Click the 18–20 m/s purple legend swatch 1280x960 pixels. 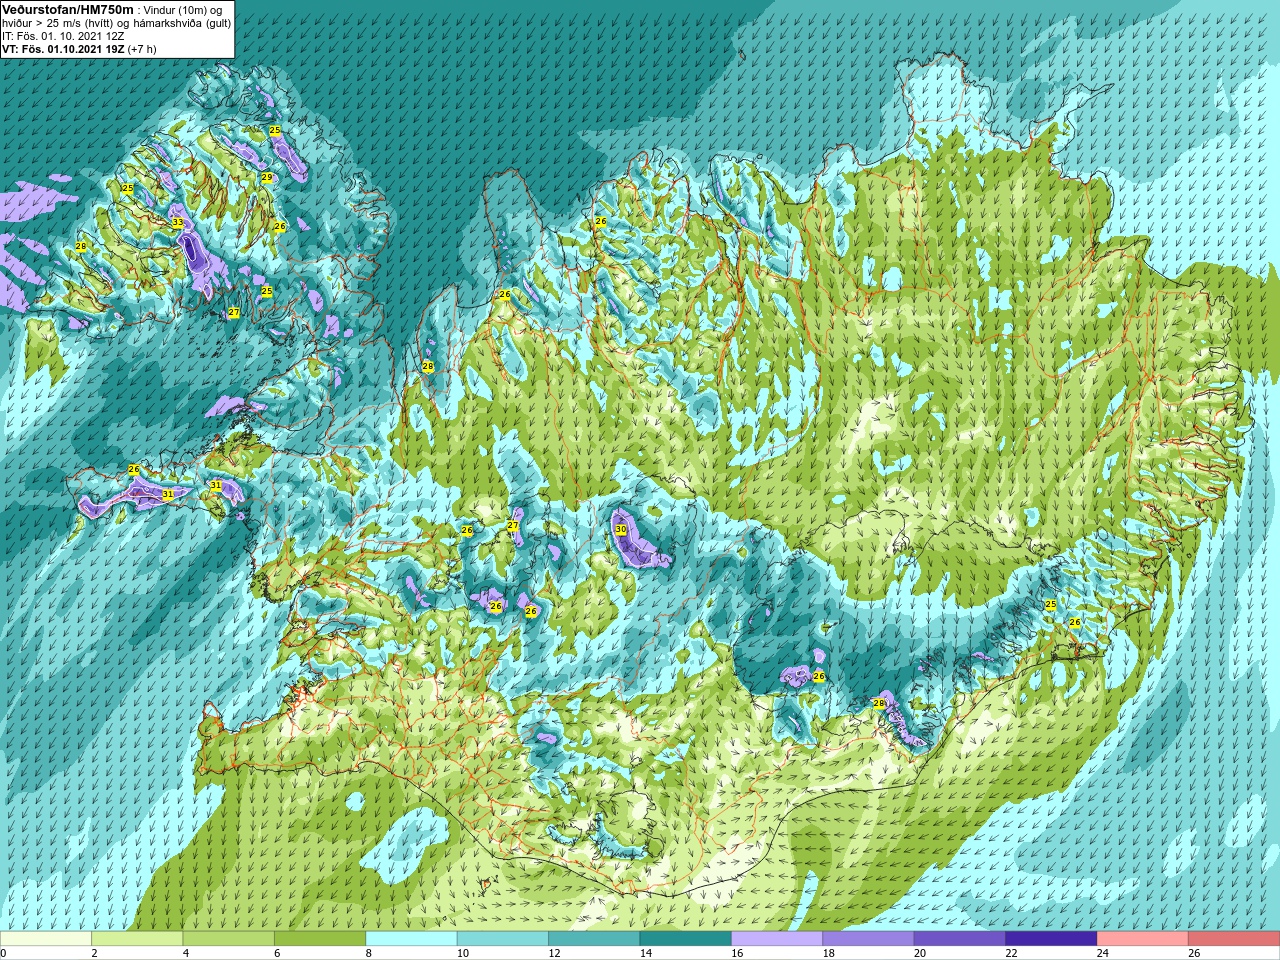coord(868,939)
